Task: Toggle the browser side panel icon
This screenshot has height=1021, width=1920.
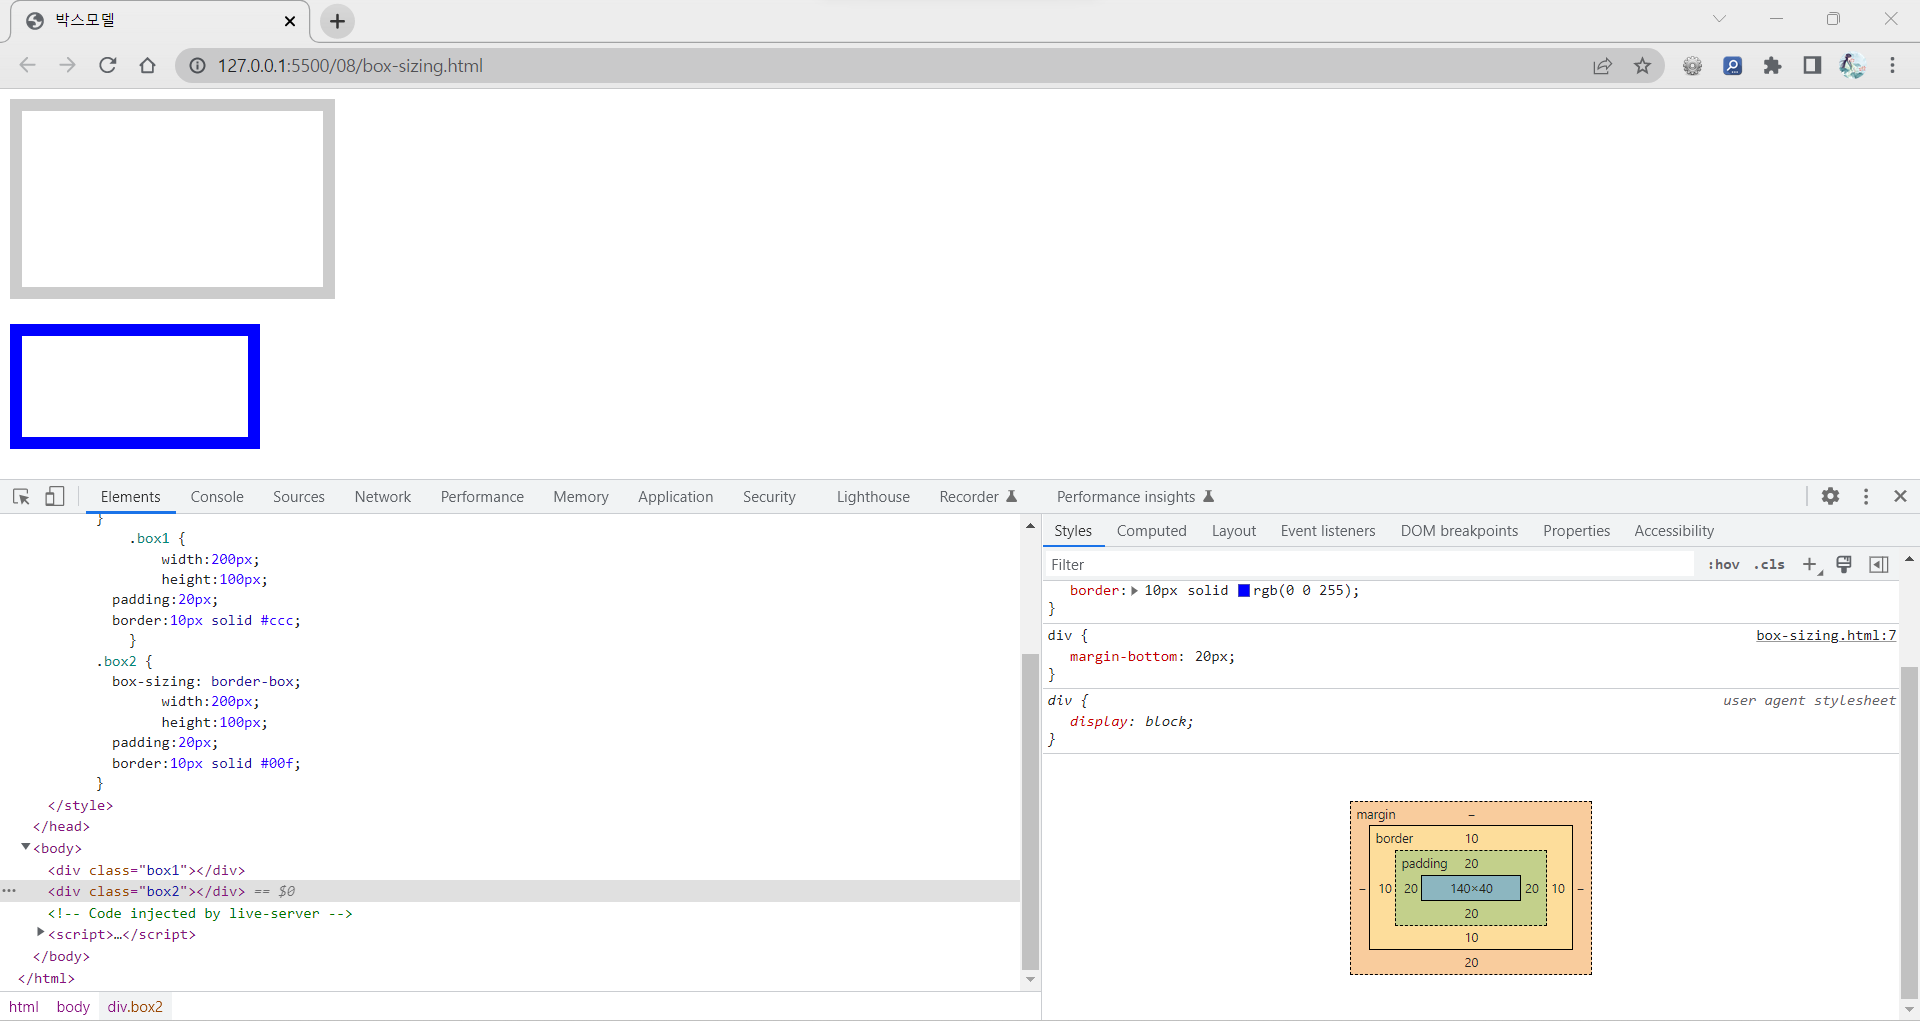Action: pos(1812,65)
